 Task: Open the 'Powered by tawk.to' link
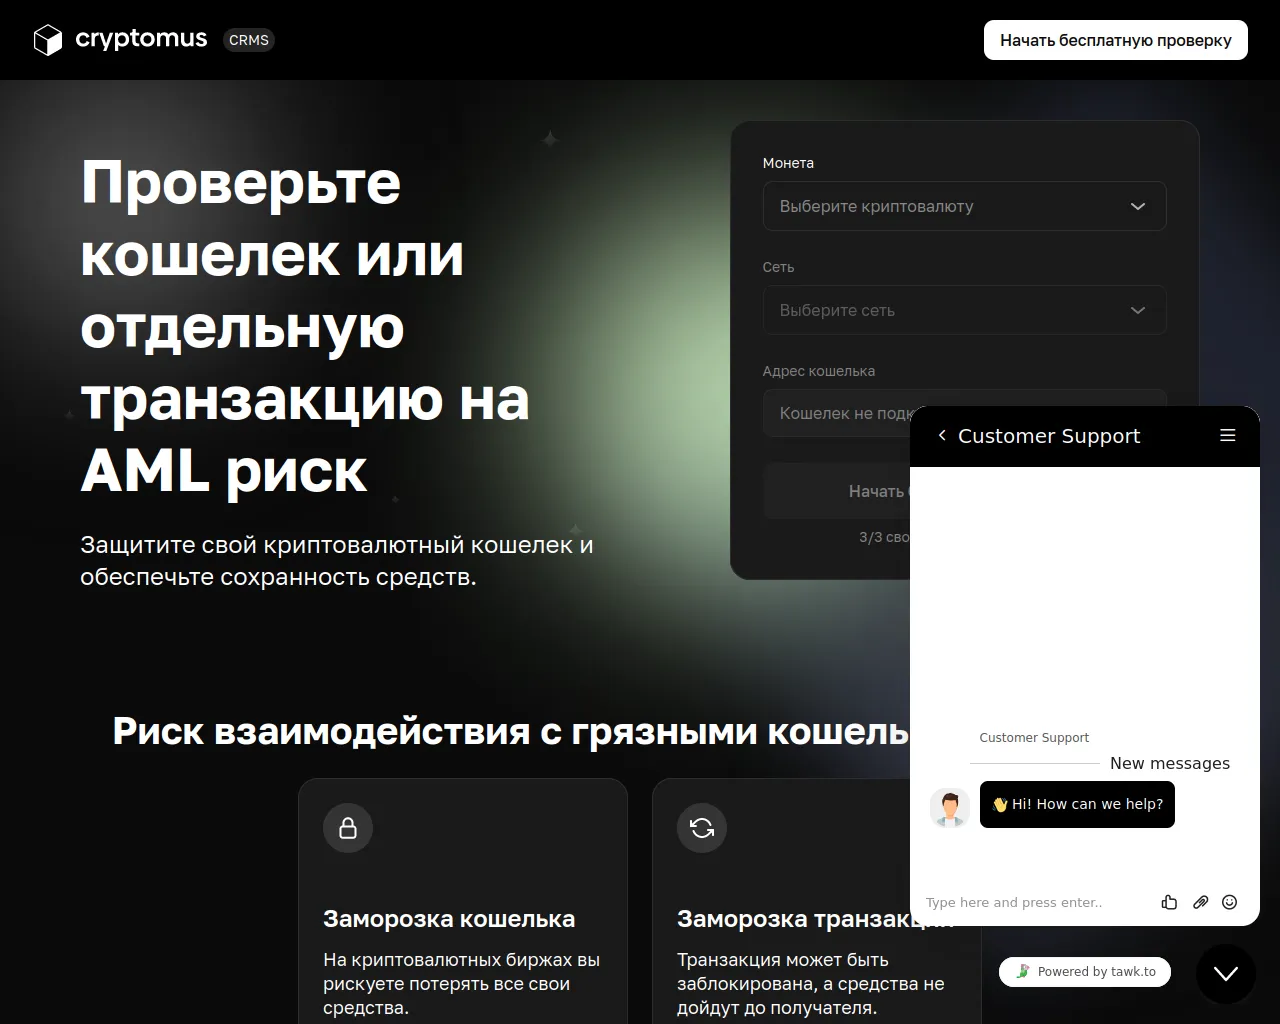pos(1085,971)
